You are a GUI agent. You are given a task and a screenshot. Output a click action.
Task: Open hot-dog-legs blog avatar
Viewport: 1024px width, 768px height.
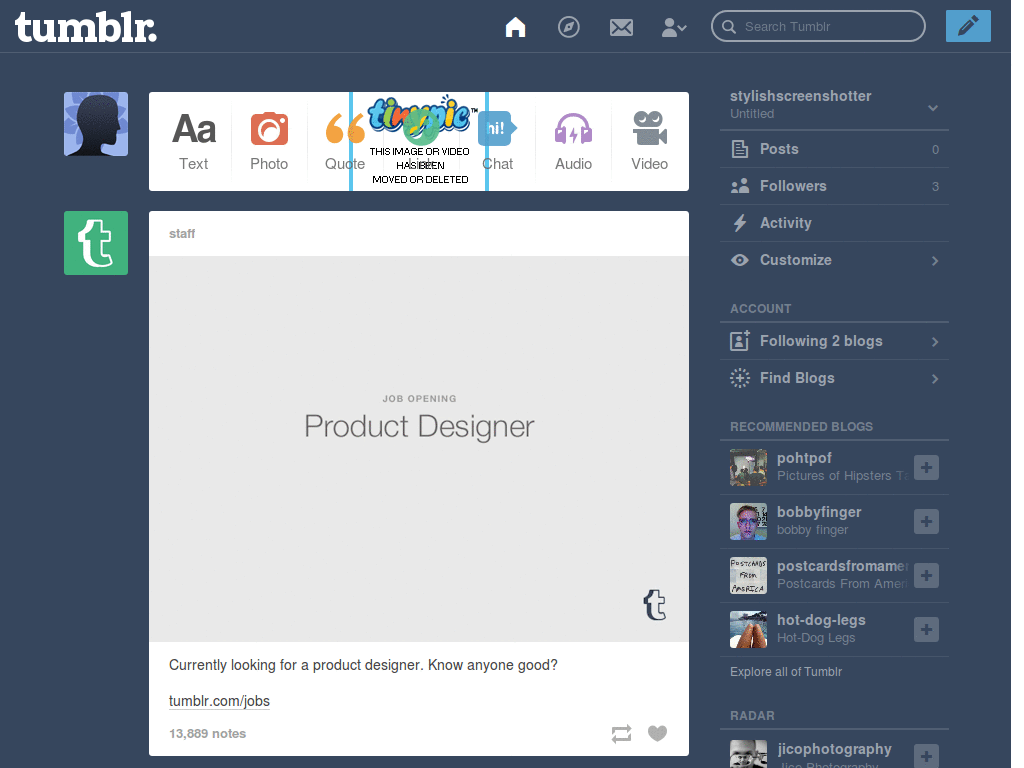(x=748, y=630)
